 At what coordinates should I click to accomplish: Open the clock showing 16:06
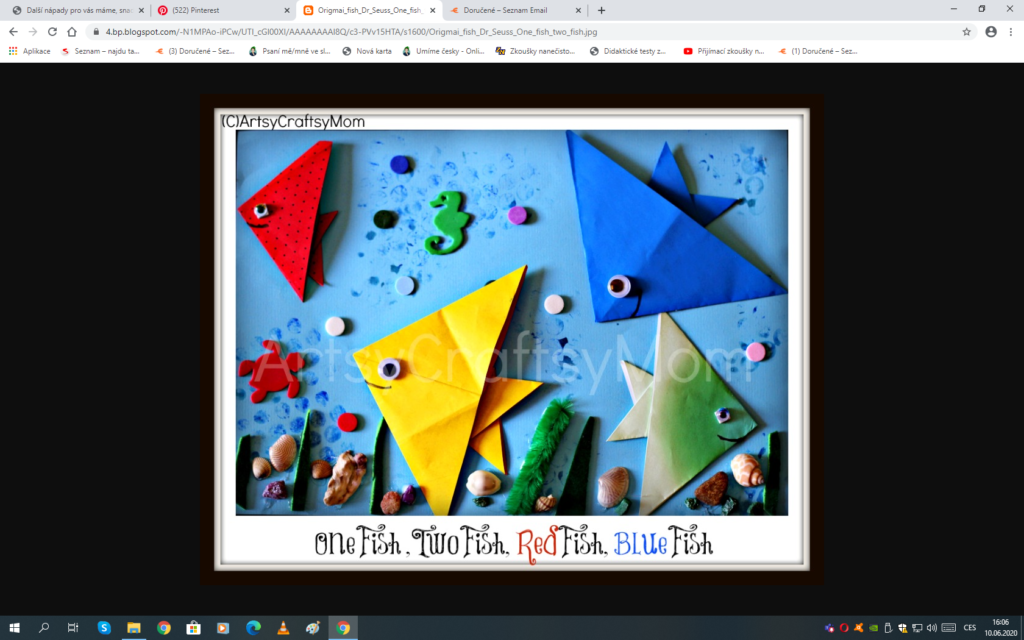1000,628
